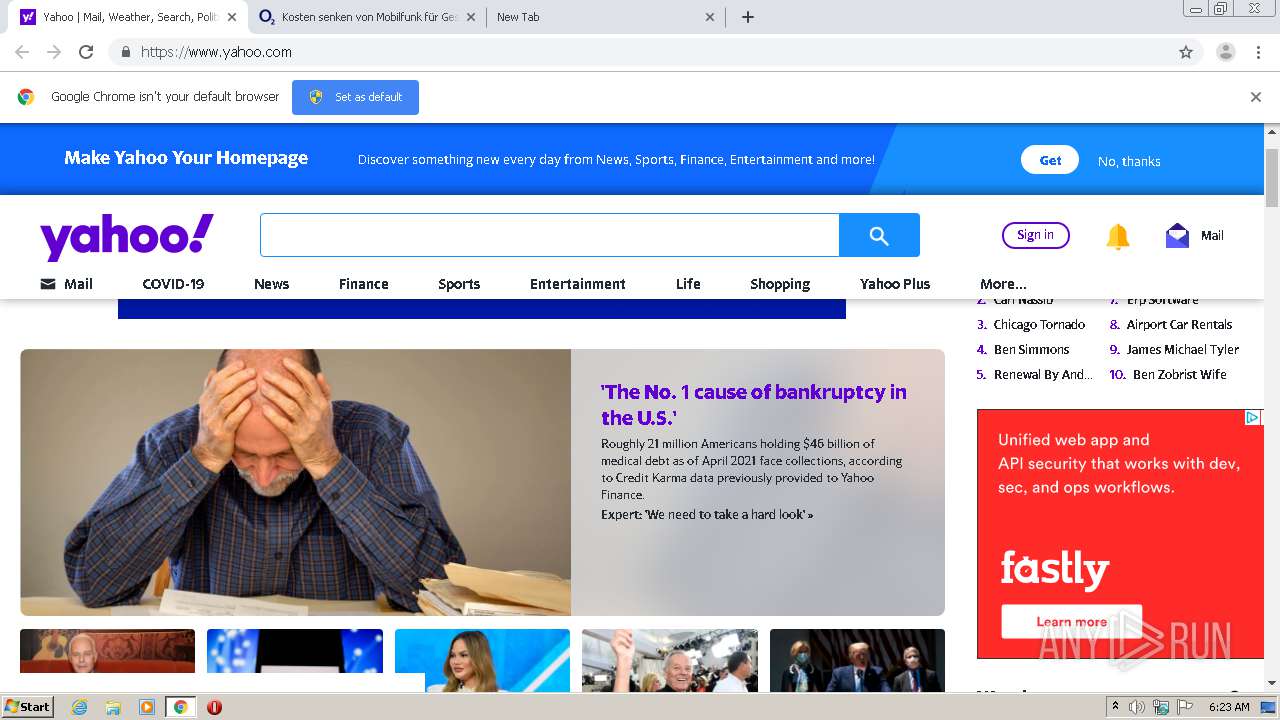Close the O2 Kosten senken tab
1280x720 pixels.
(471, 17)
